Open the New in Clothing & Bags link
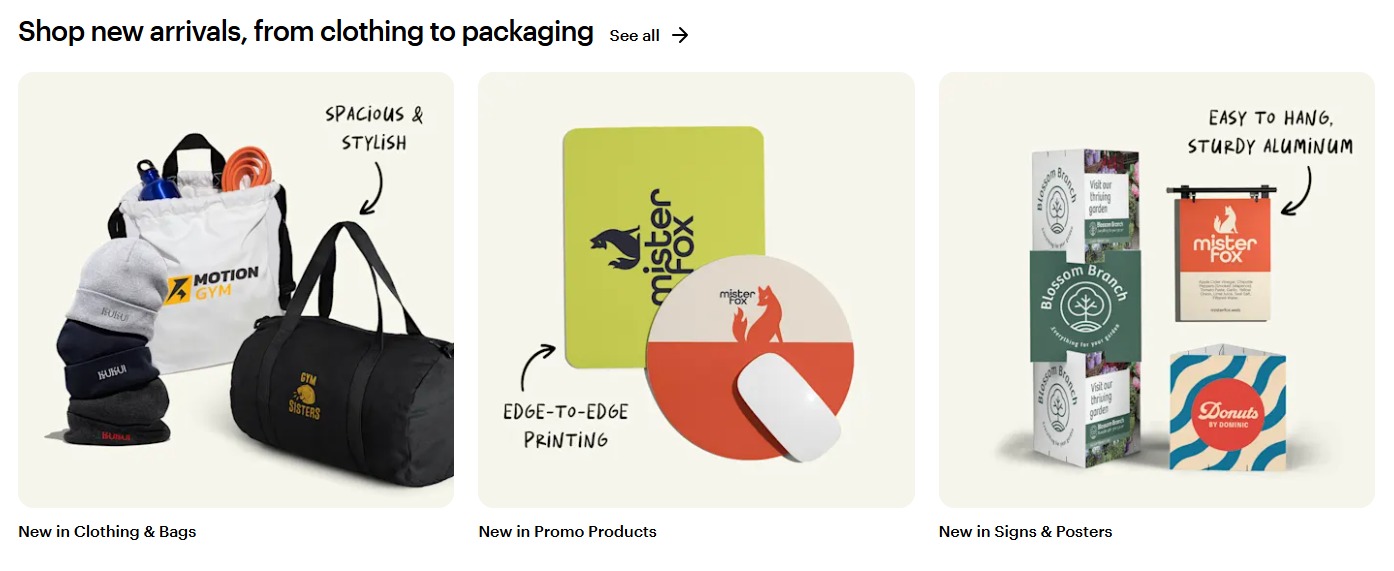Viewport: 1394px width, 571px height. click(x=107, y=532)
